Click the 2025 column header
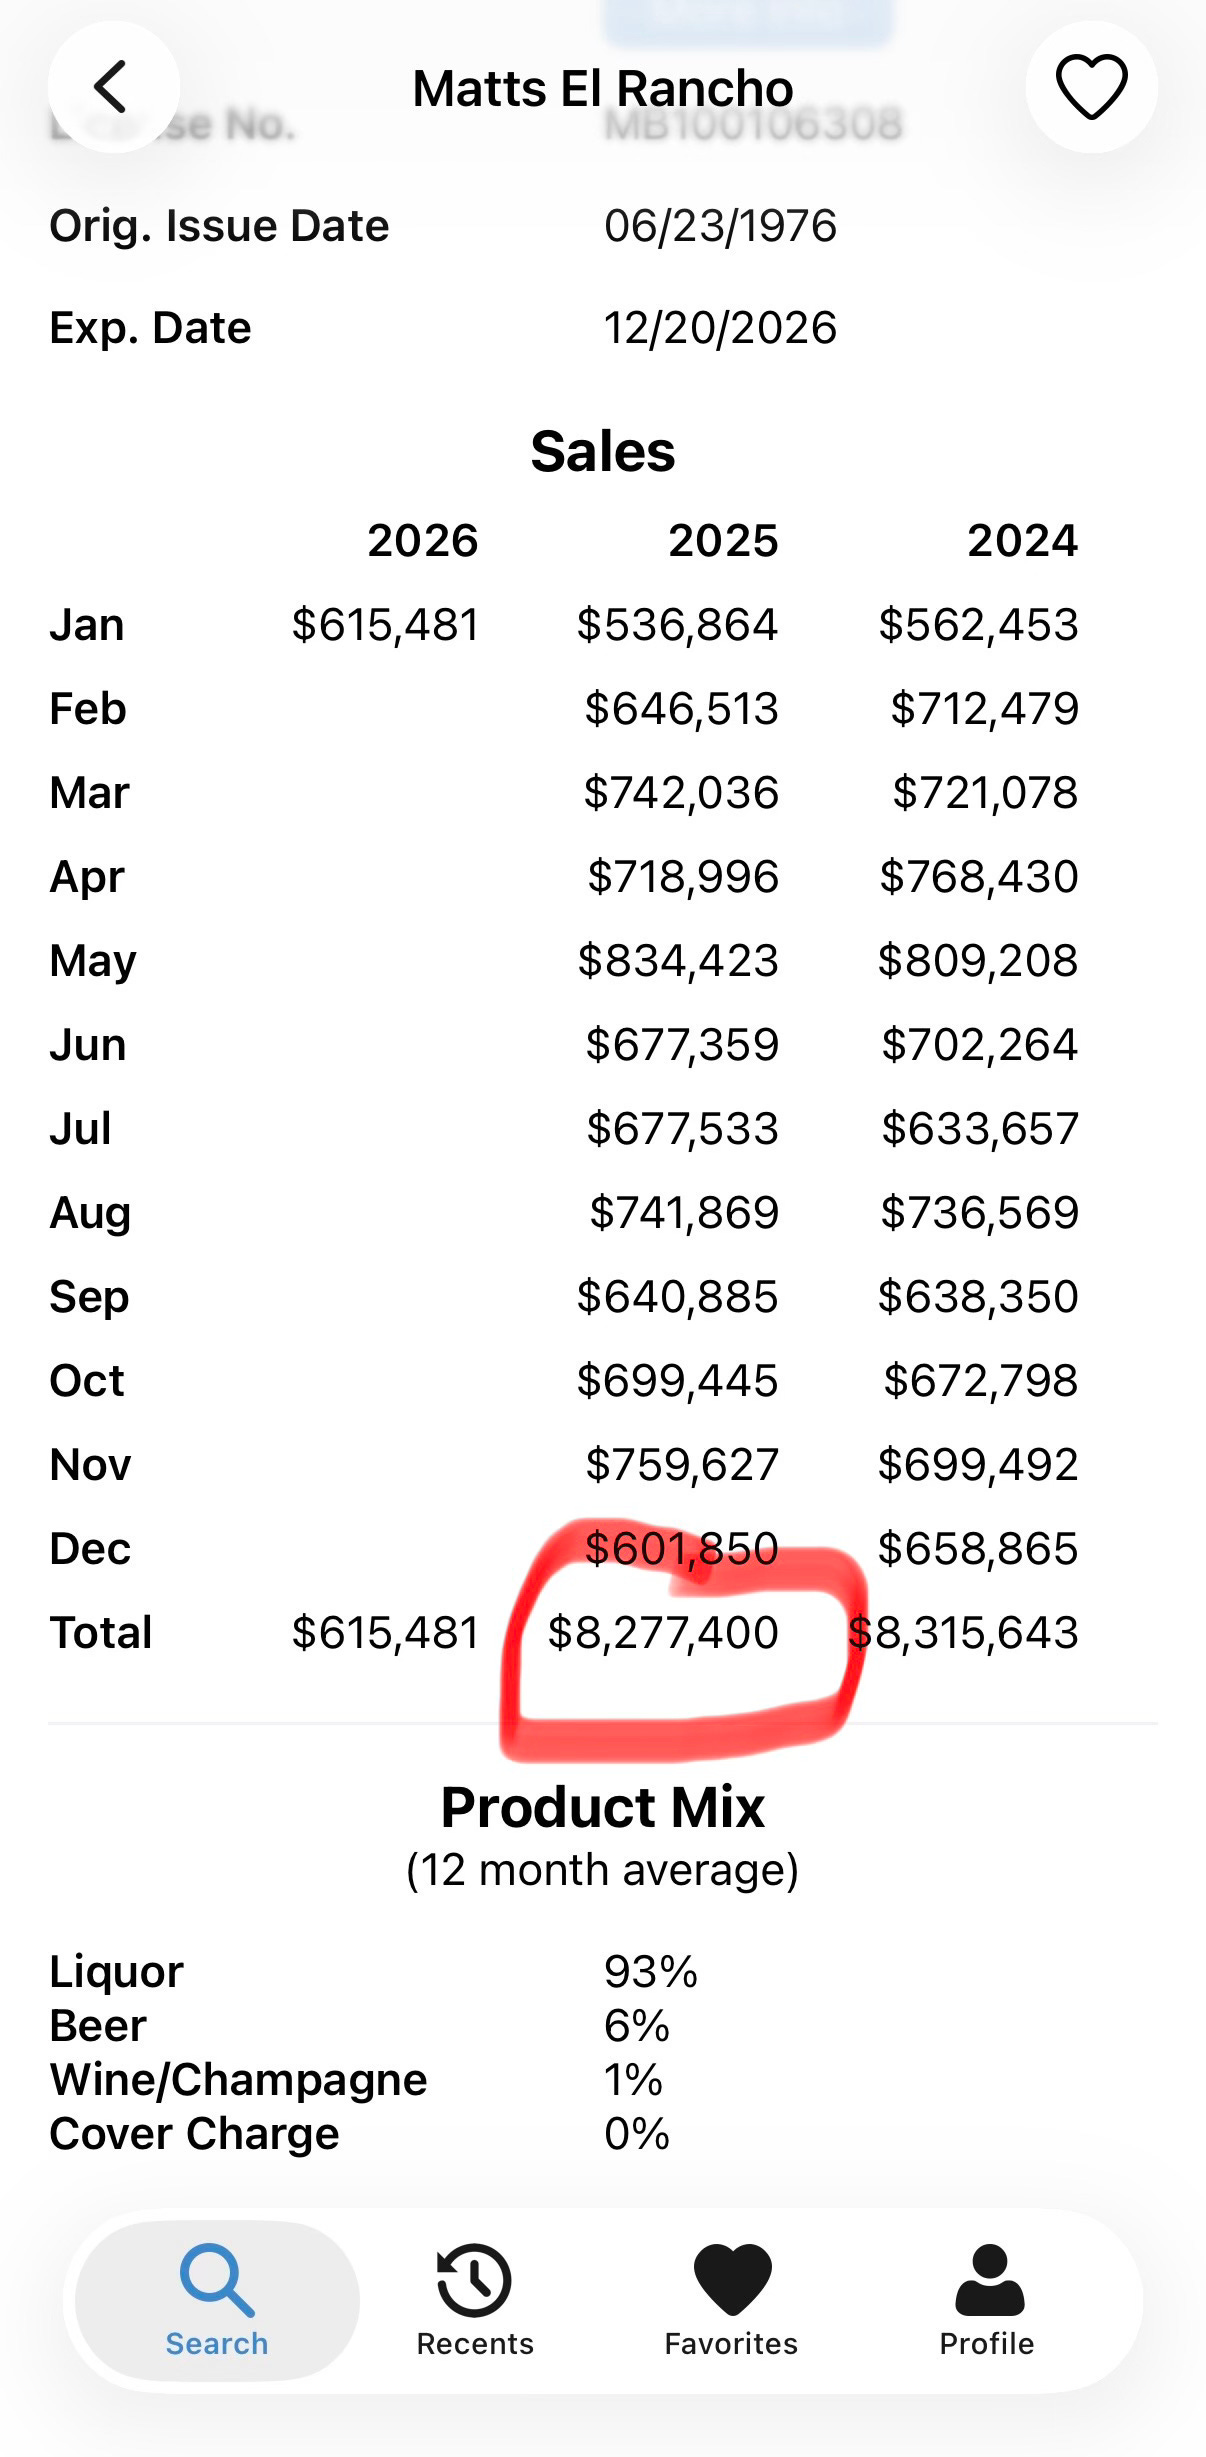The image size is (1206, 2457). click(x=723, y=541)
